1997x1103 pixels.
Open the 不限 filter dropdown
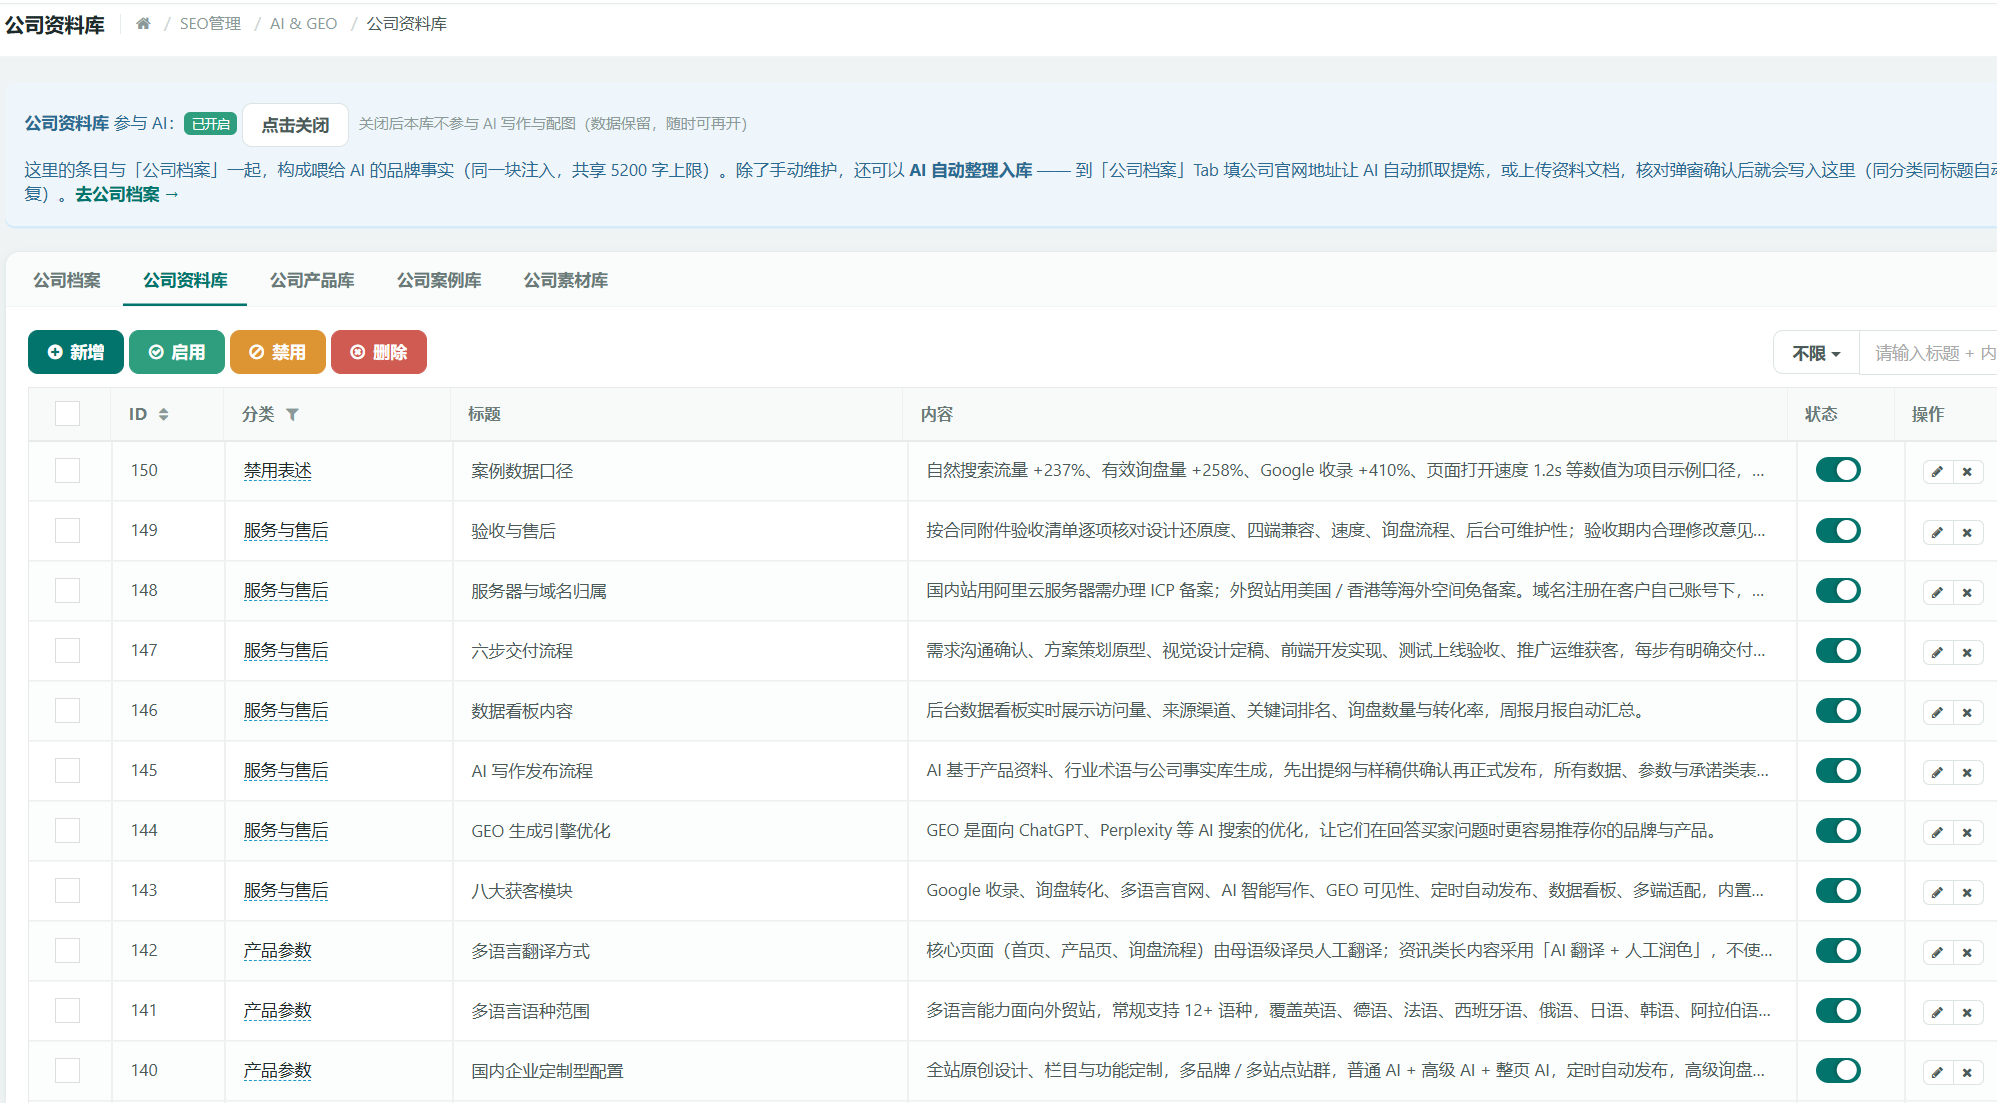pos(1816,353)
